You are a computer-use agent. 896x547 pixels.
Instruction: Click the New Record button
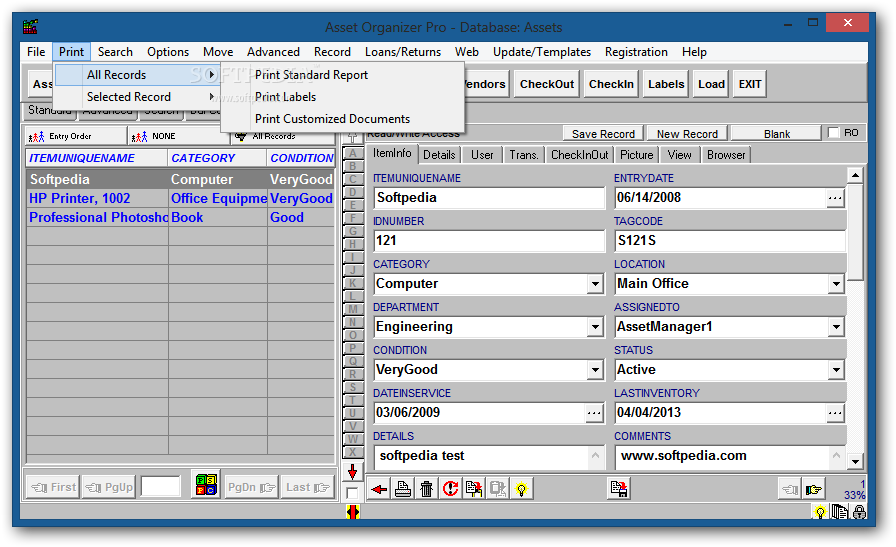[x=687, y=134]
